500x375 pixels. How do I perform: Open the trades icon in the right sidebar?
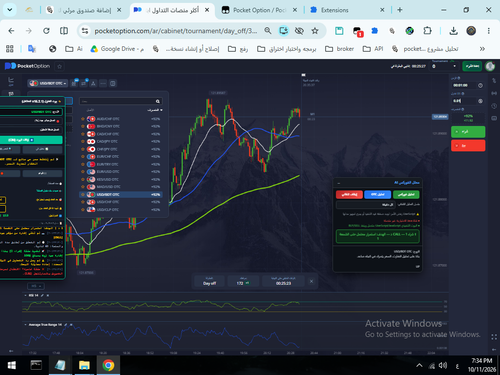494,81
